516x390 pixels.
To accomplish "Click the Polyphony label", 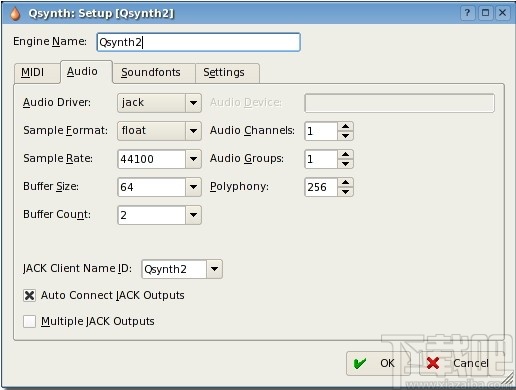I will pyautogui.click(x=239, y=187).
